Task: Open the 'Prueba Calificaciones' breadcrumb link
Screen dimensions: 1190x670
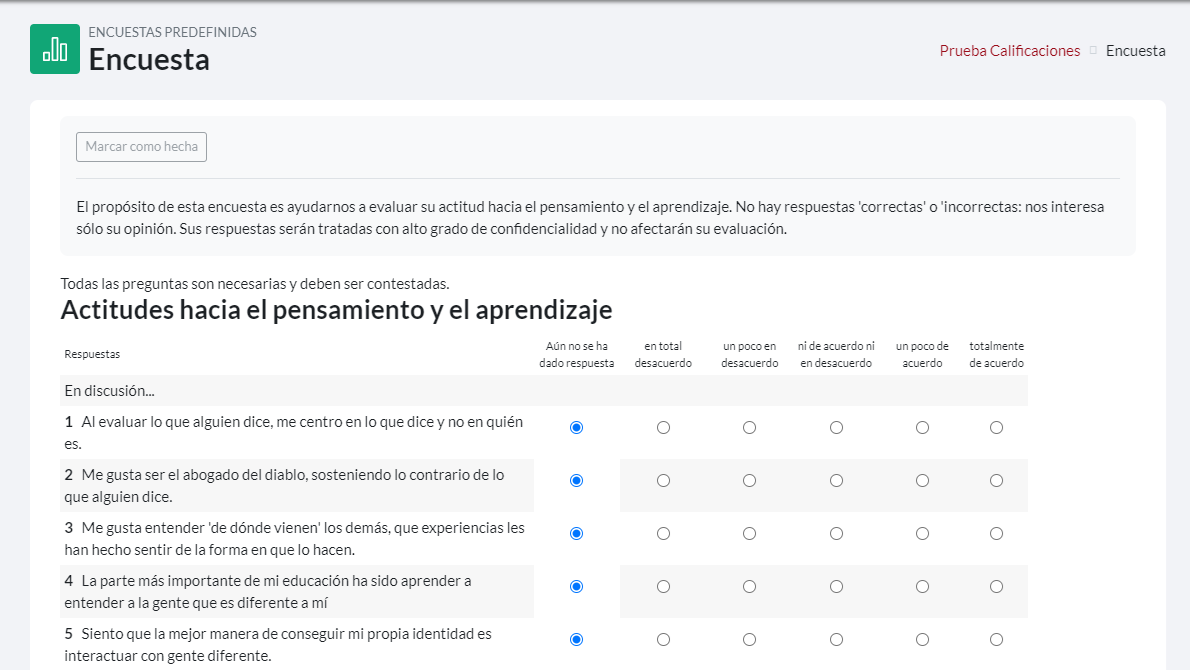Action: click(1009, 51)
